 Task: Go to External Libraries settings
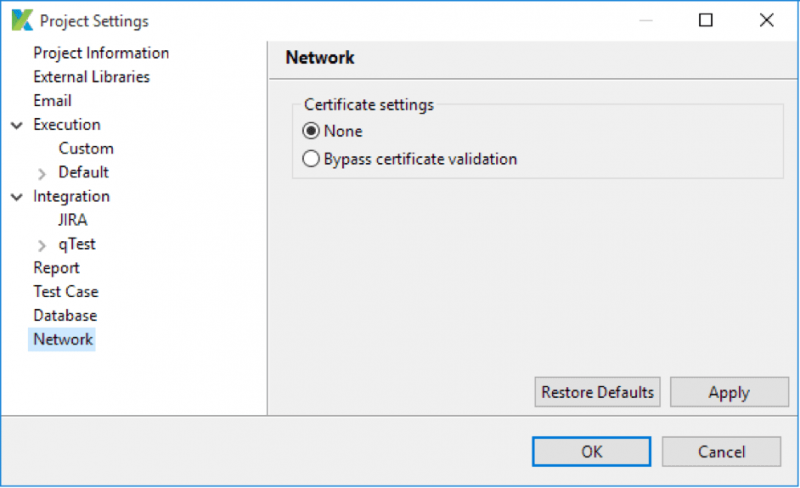91,77
